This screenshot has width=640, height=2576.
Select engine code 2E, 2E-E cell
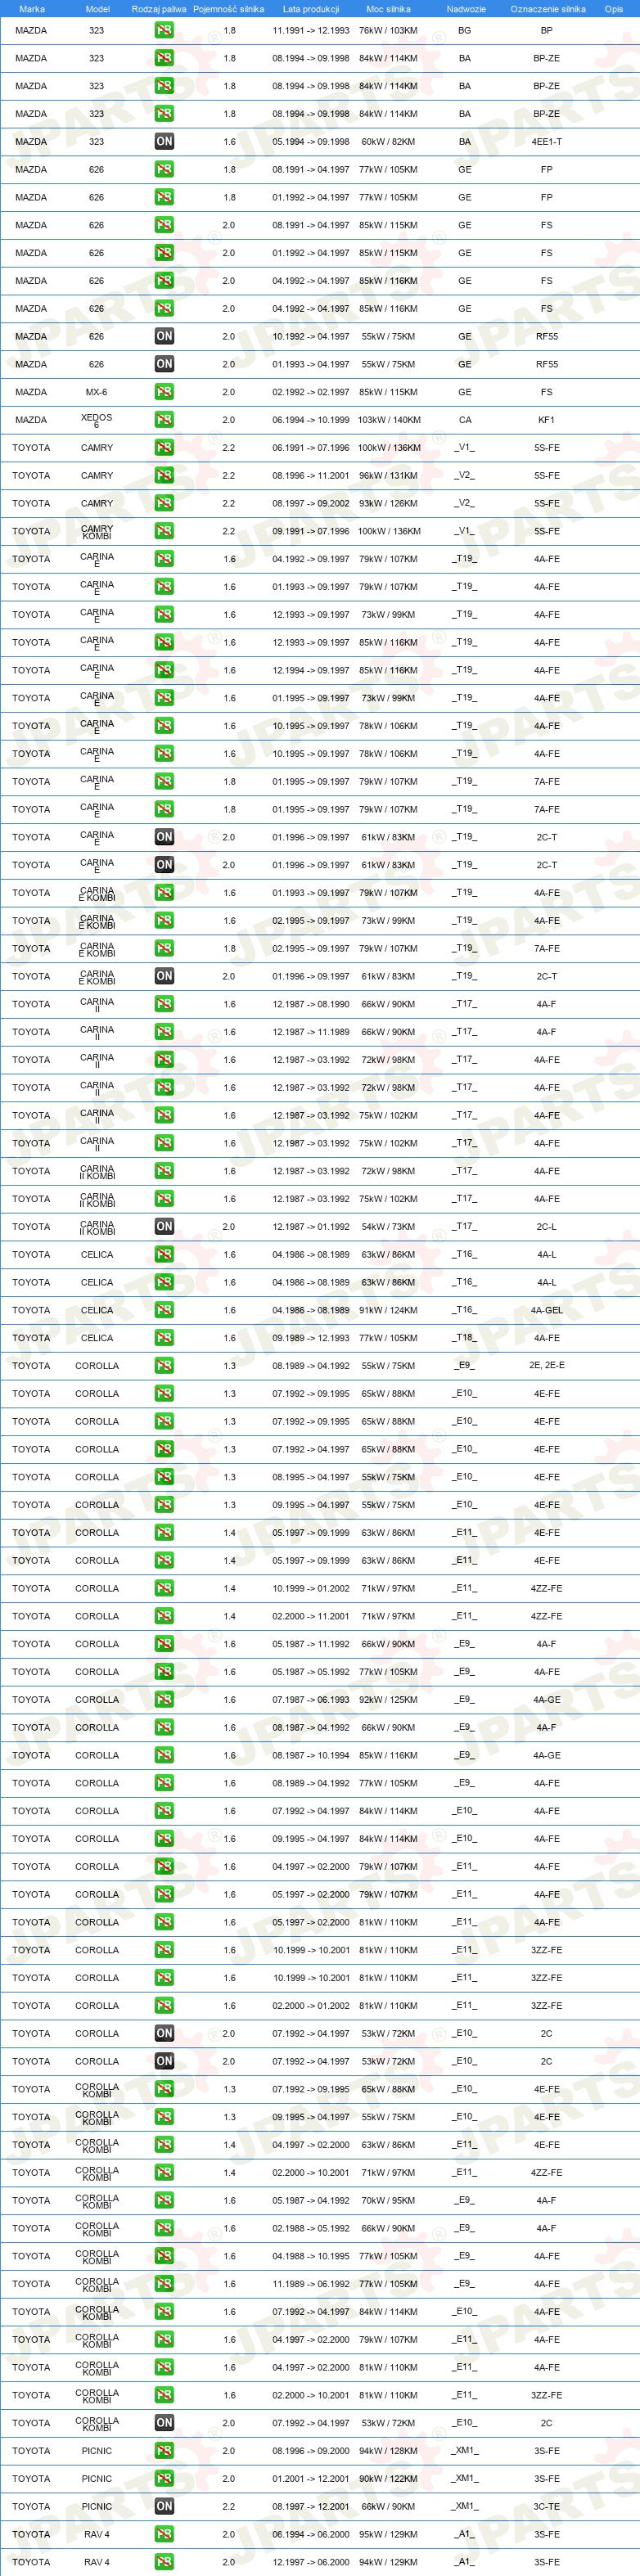(547, 1365)
